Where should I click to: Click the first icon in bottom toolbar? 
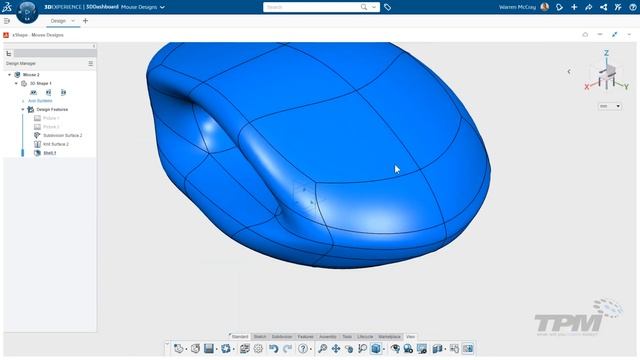pos(178,349)
